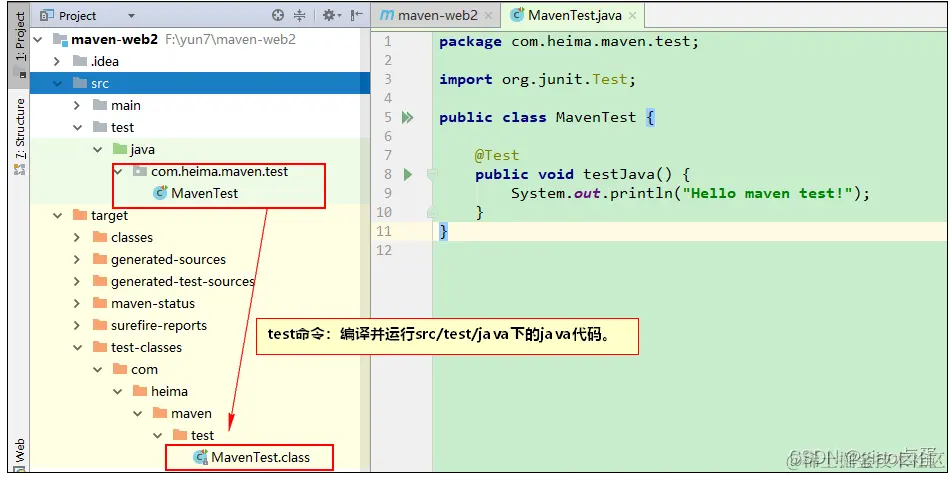The image size is (952, 477).
Task: Select the main folder
Action: [126, 105]
